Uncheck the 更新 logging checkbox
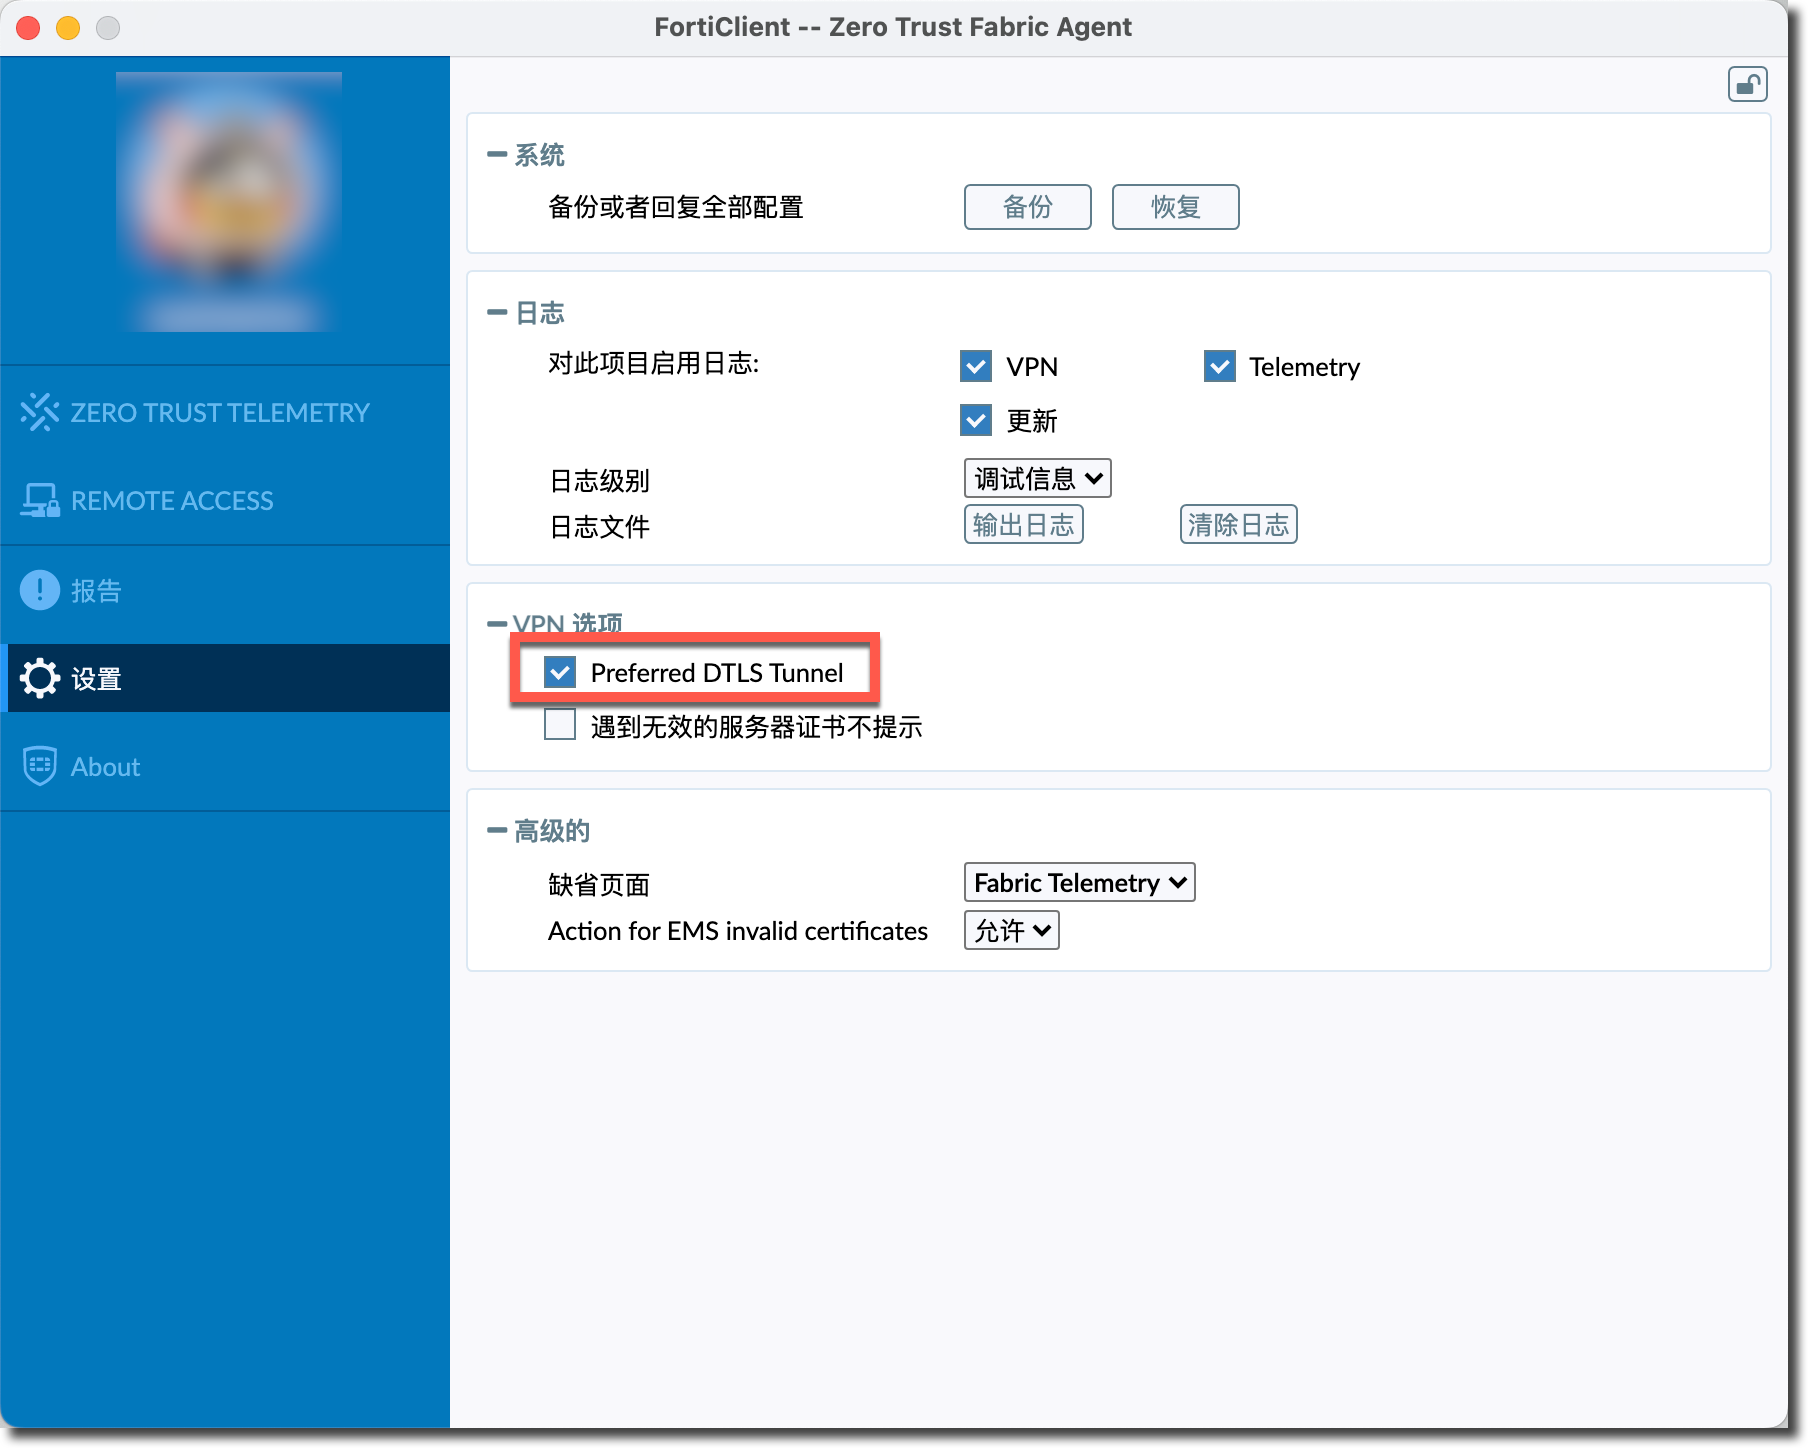 point(975,420)
